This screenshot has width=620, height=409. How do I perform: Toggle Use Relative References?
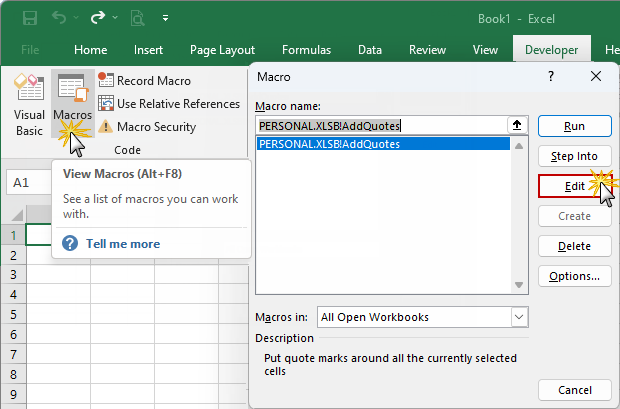169,103
